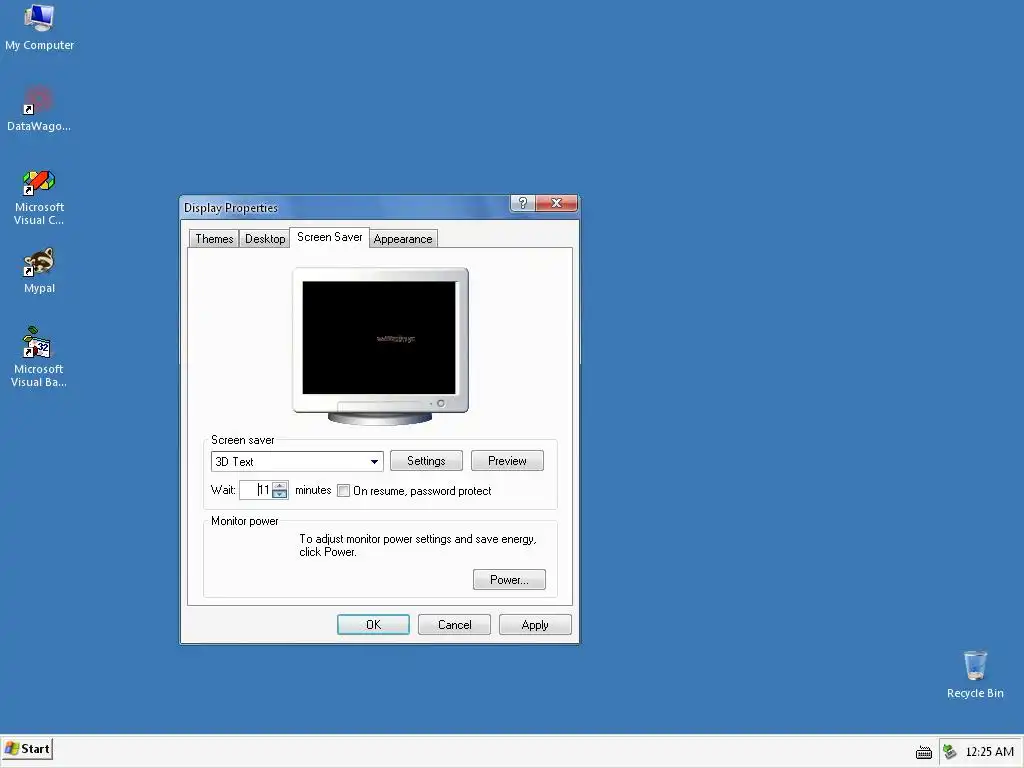The height and width of the screenshot is (768, 1024).
Task: Click the Help question mark title bar button
Action: [522, 203]
